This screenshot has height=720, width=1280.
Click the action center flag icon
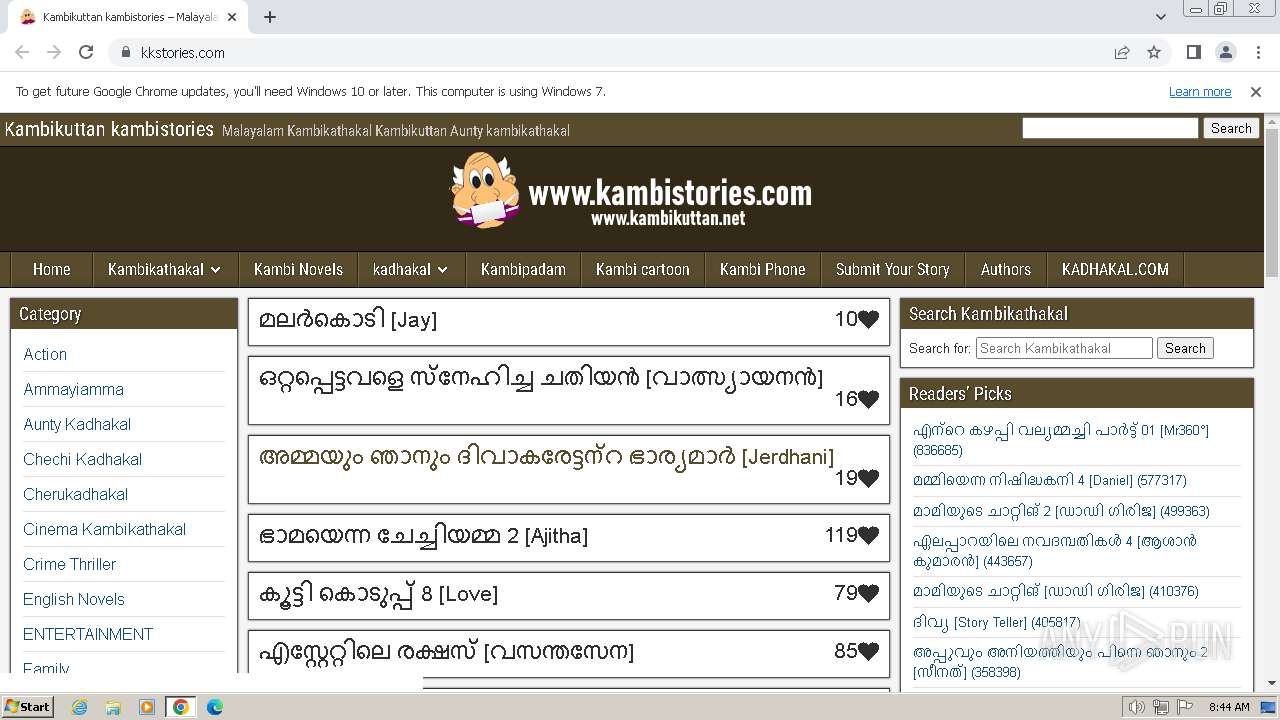(1185, 707)
